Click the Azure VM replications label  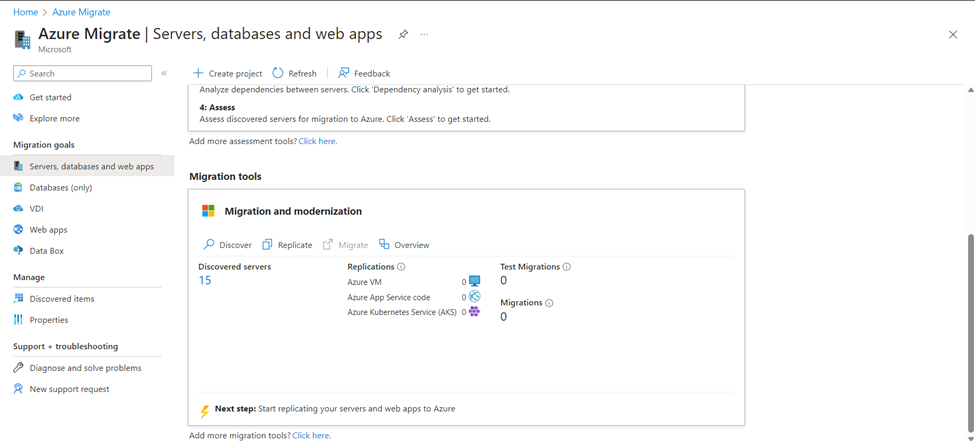pos(365,282)
